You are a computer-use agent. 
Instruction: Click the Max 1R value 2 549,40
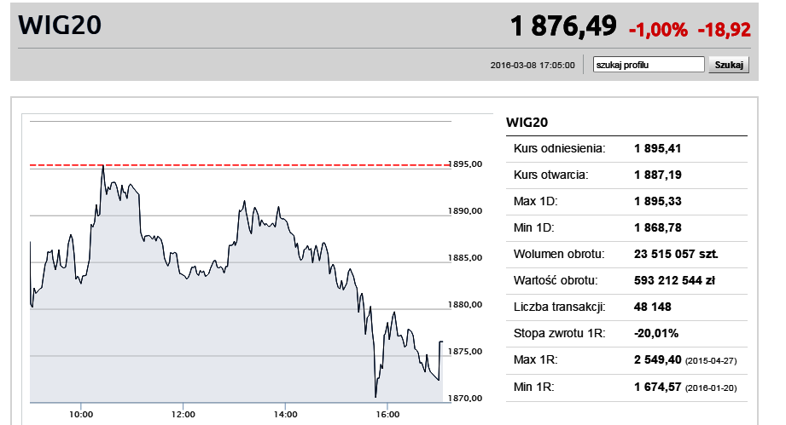[x=660, y=359]
